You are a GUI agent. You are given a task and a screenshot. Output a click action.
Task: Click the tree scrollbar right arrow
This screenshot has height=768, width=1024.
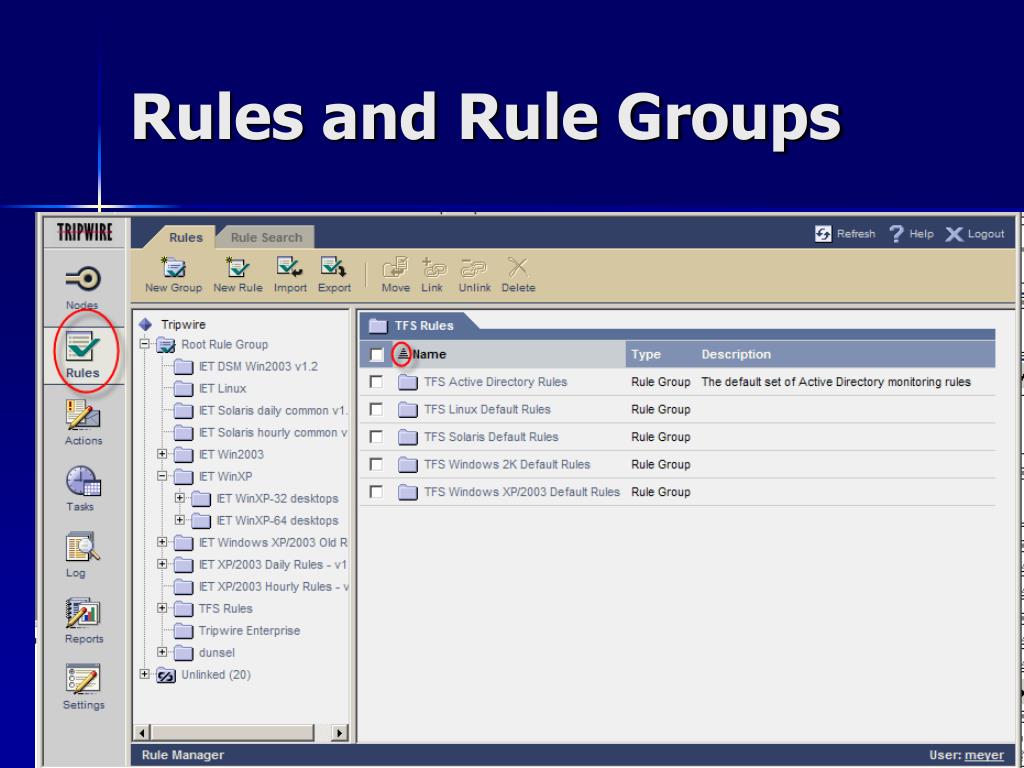pos(339,733)
